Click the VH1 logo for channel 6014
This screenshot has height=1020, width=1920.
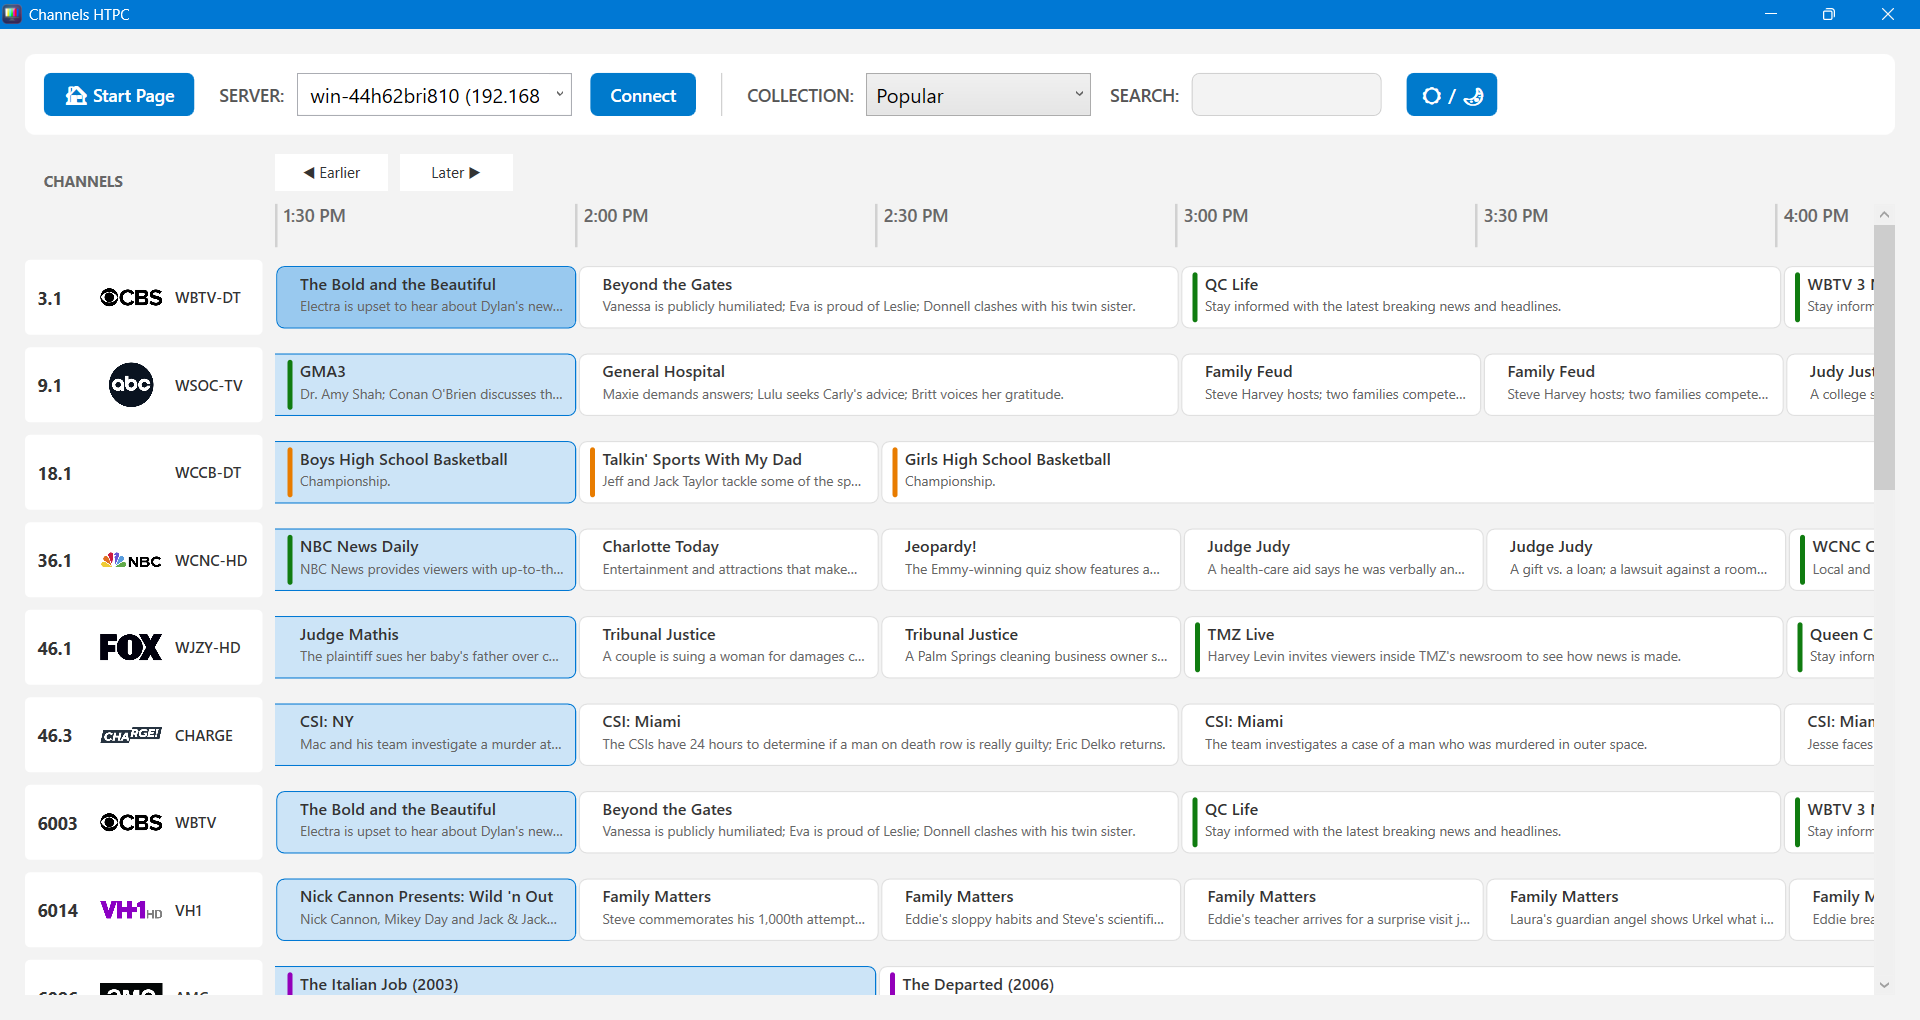tap(131, 911)
